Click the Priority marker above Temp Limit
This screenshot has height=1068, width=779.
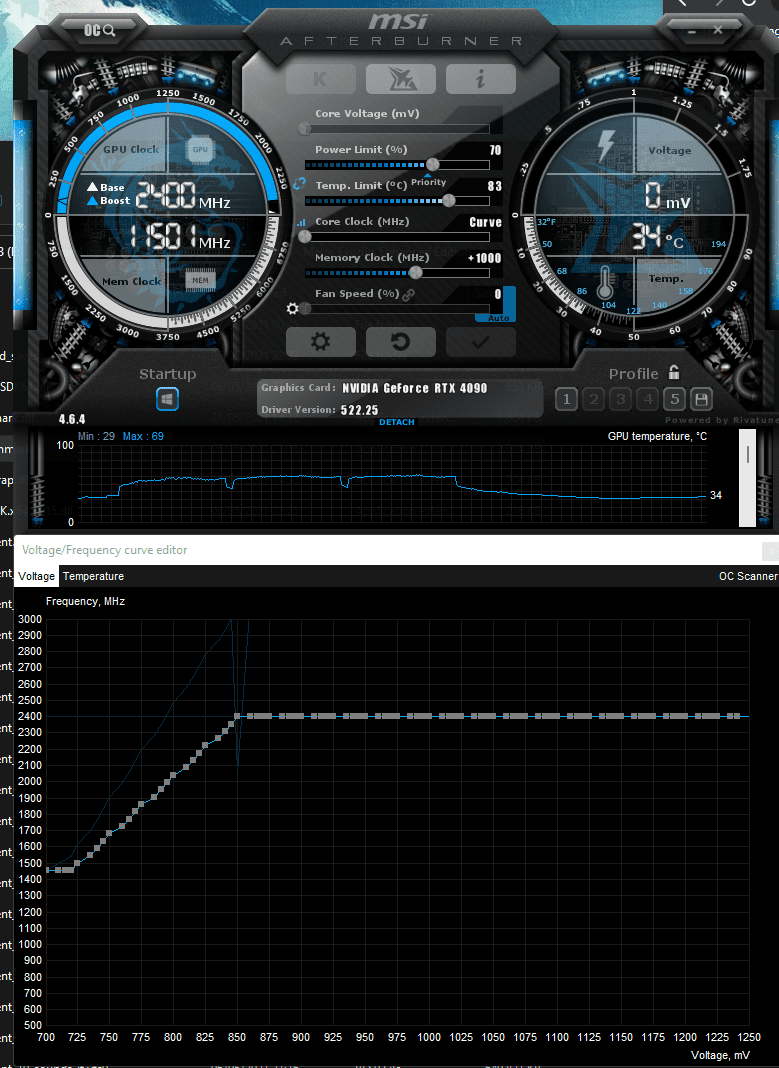click(x=428, y=182)
